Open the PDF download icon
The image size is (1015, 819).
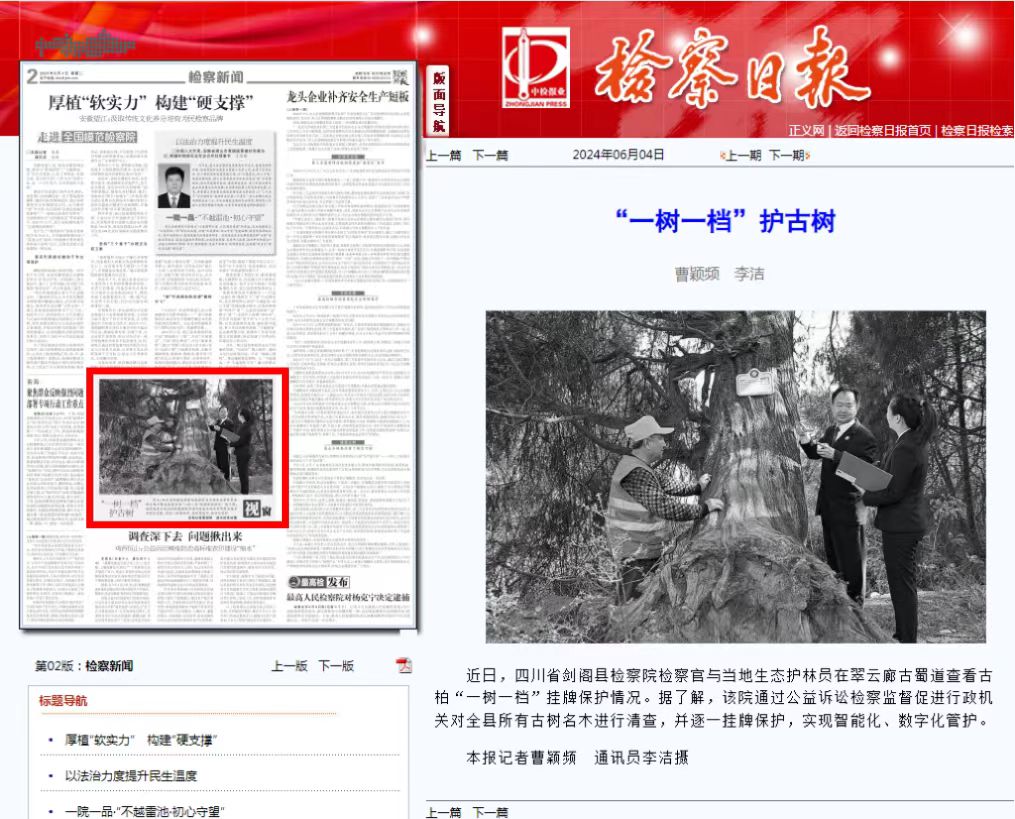tap(404, 666)
